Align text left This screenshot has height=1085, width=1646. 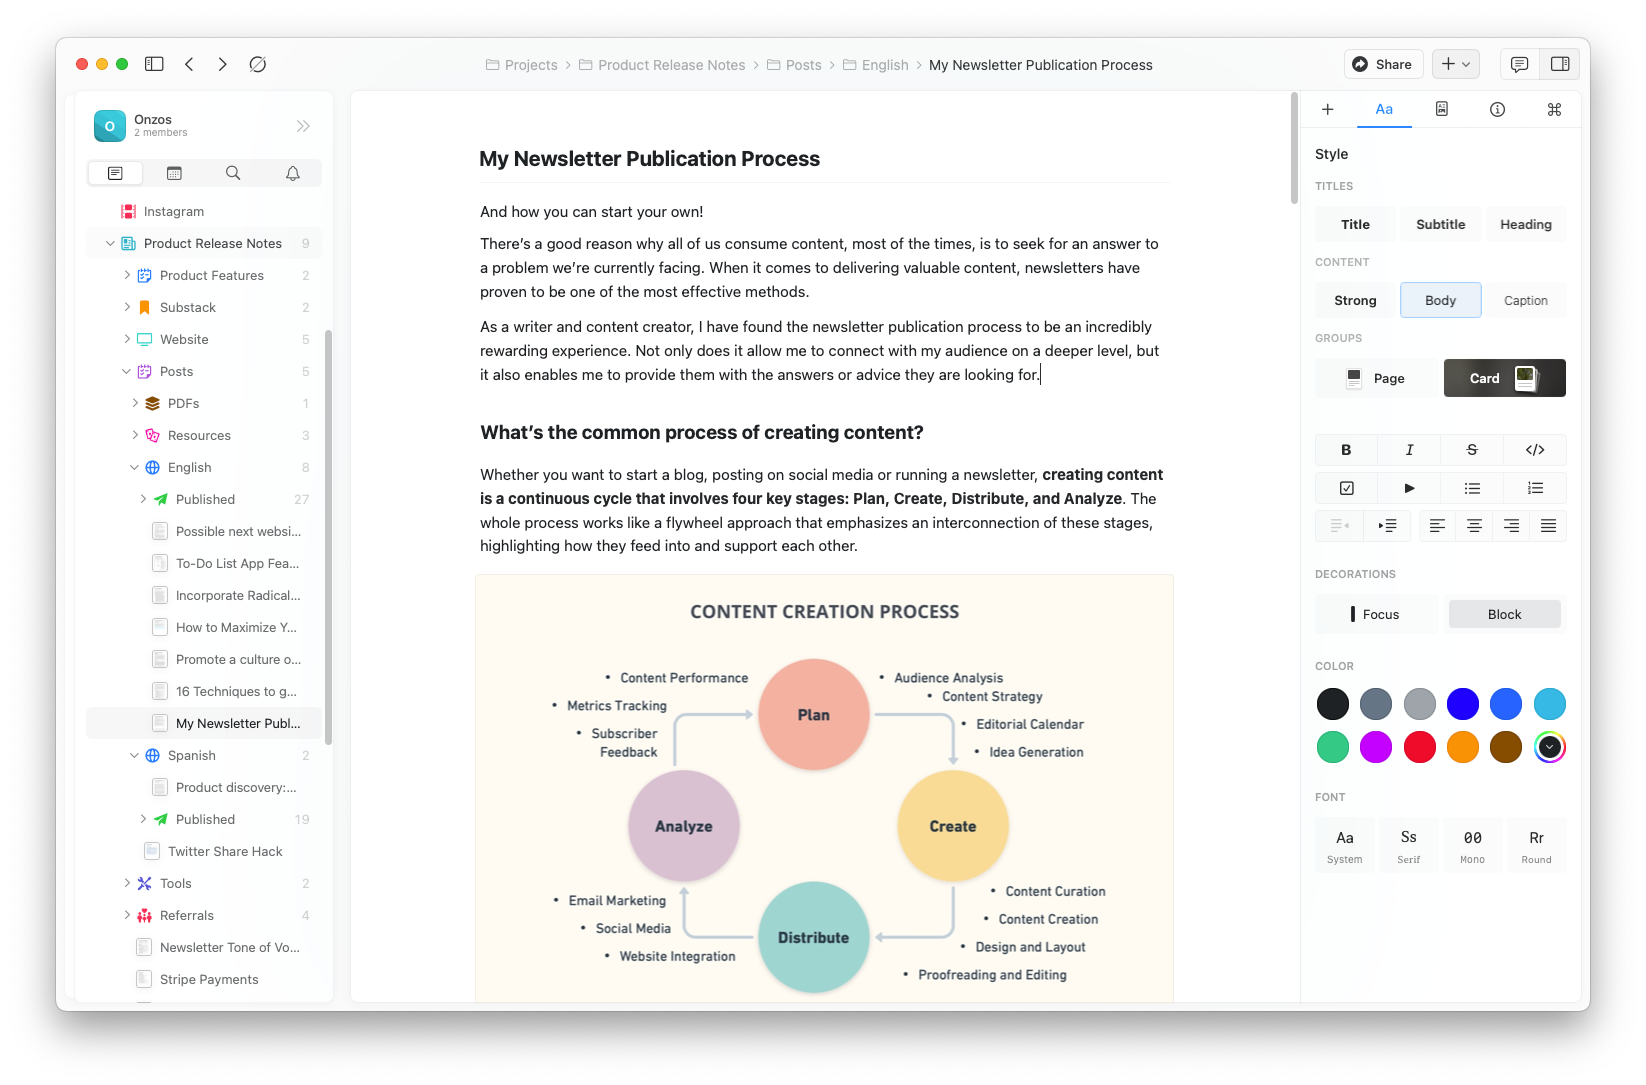[x=1437, y=526]
